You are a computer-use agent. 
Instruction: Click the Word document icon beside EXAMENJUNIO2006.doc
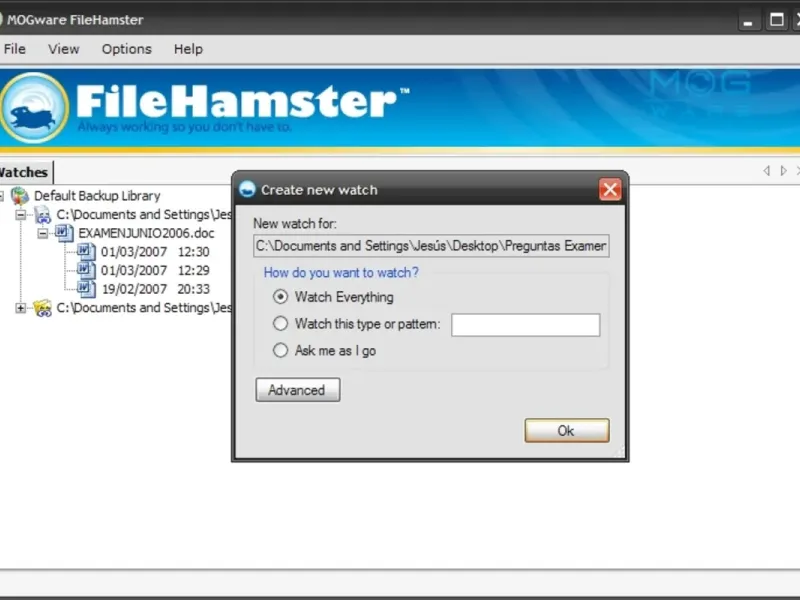tap(63, 233)
